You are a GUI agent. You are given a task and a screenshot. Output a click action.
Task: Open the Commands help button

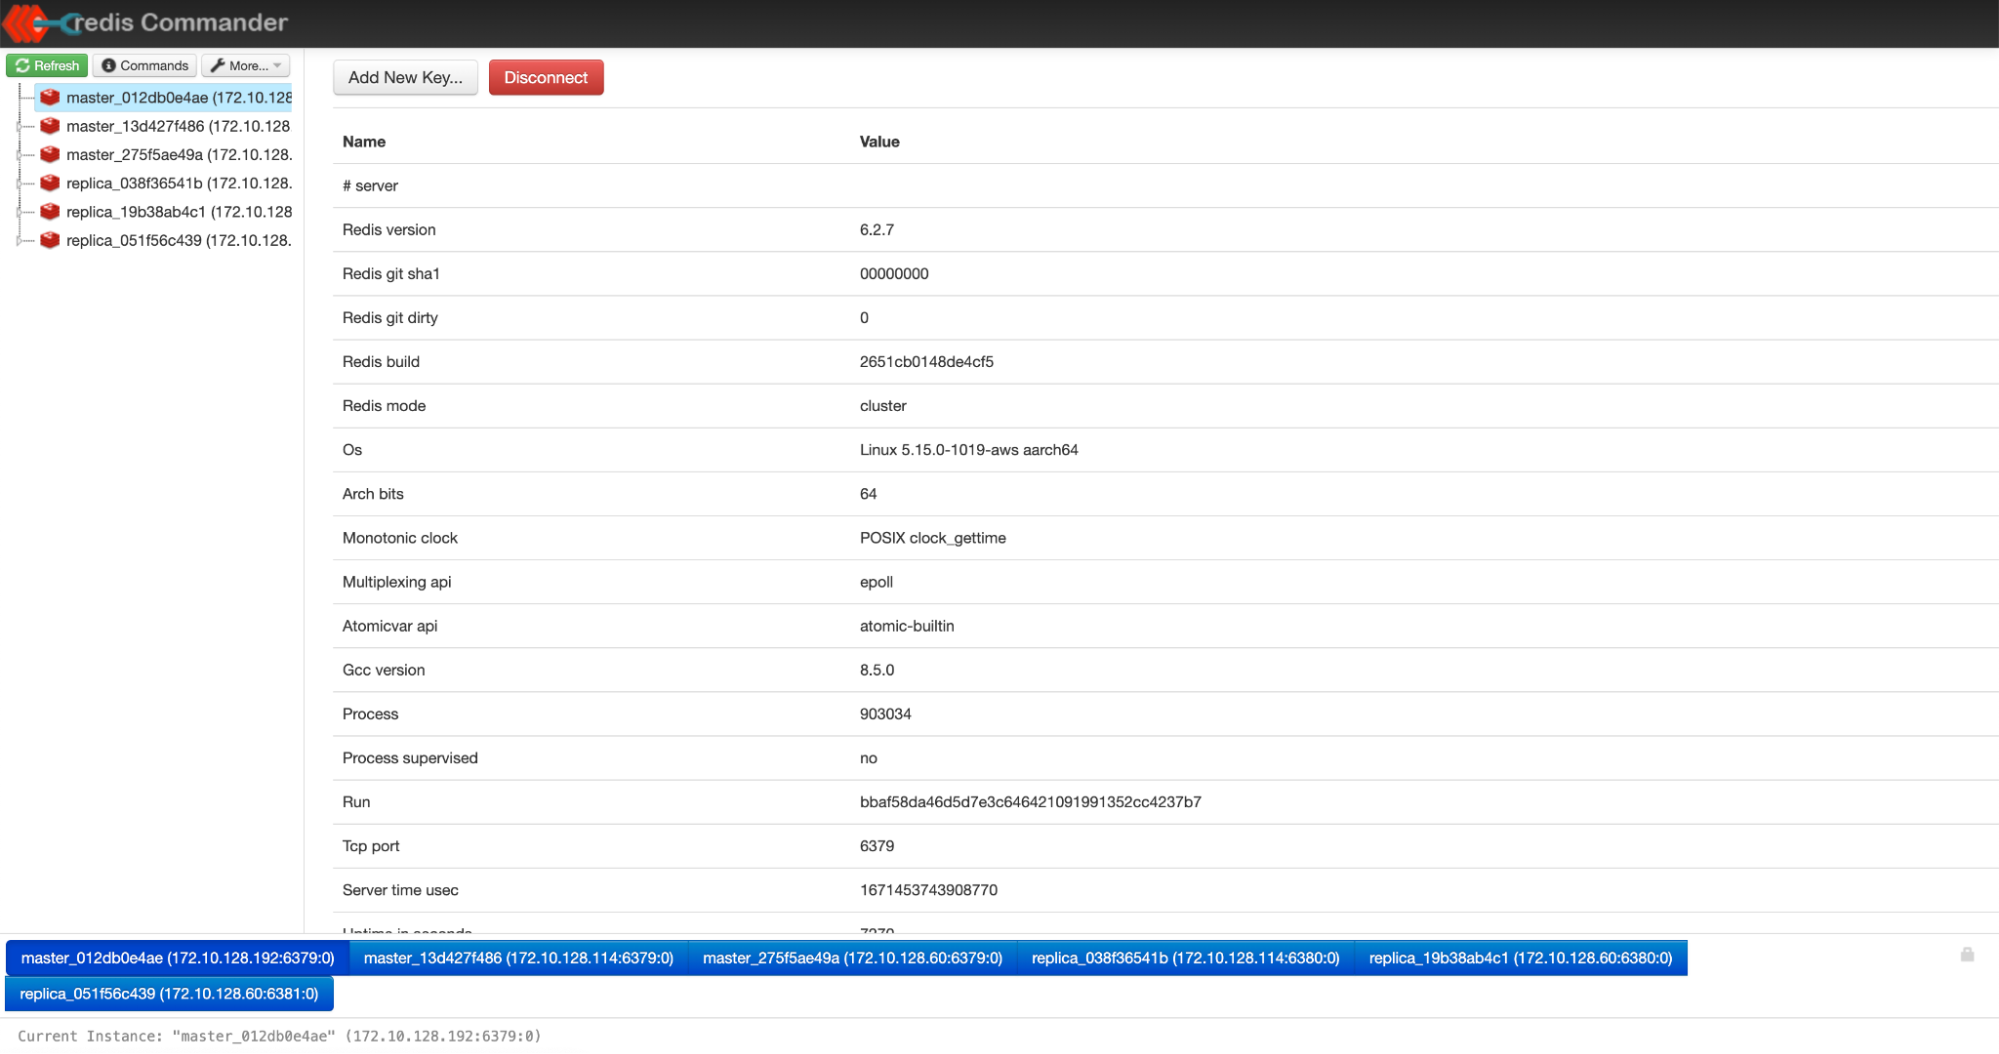145,65
